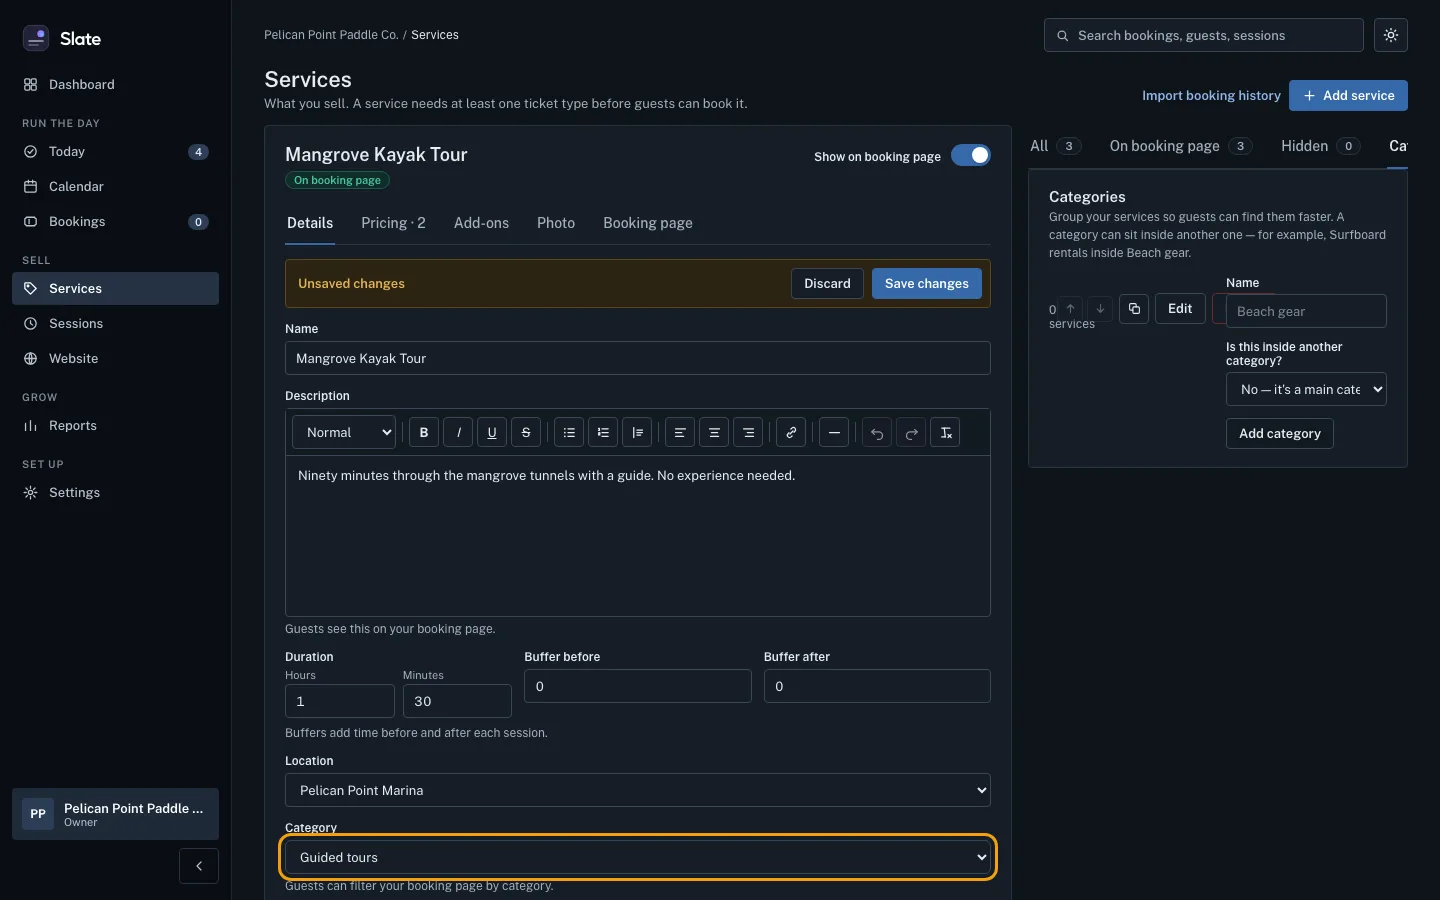Image resolution: width=1440 pixels, height=900 pixels.
Task: Save changes to the service
Action: point(927,283)
